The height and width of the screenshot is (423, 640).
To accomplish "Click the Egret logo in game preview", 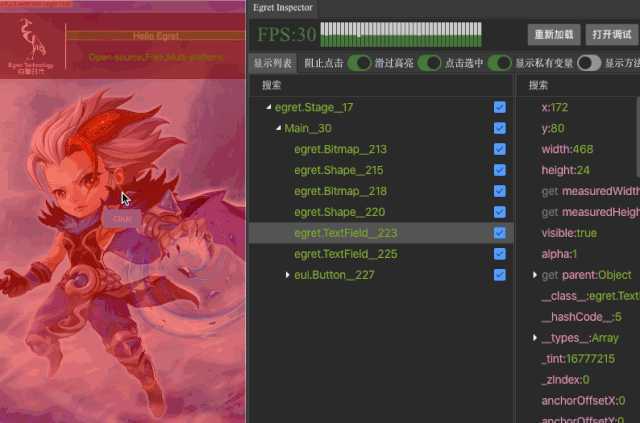I will pos(31,45).
